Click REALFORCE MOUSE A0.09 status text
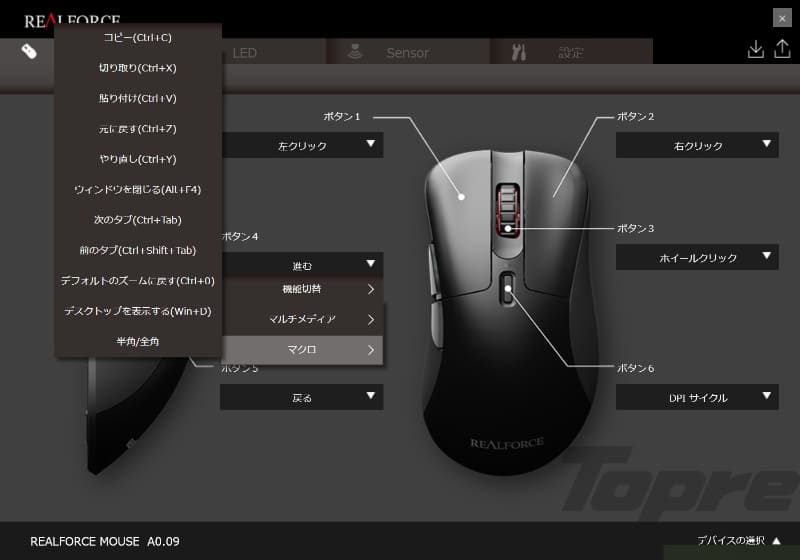800x560 pixels. [105, 541]
